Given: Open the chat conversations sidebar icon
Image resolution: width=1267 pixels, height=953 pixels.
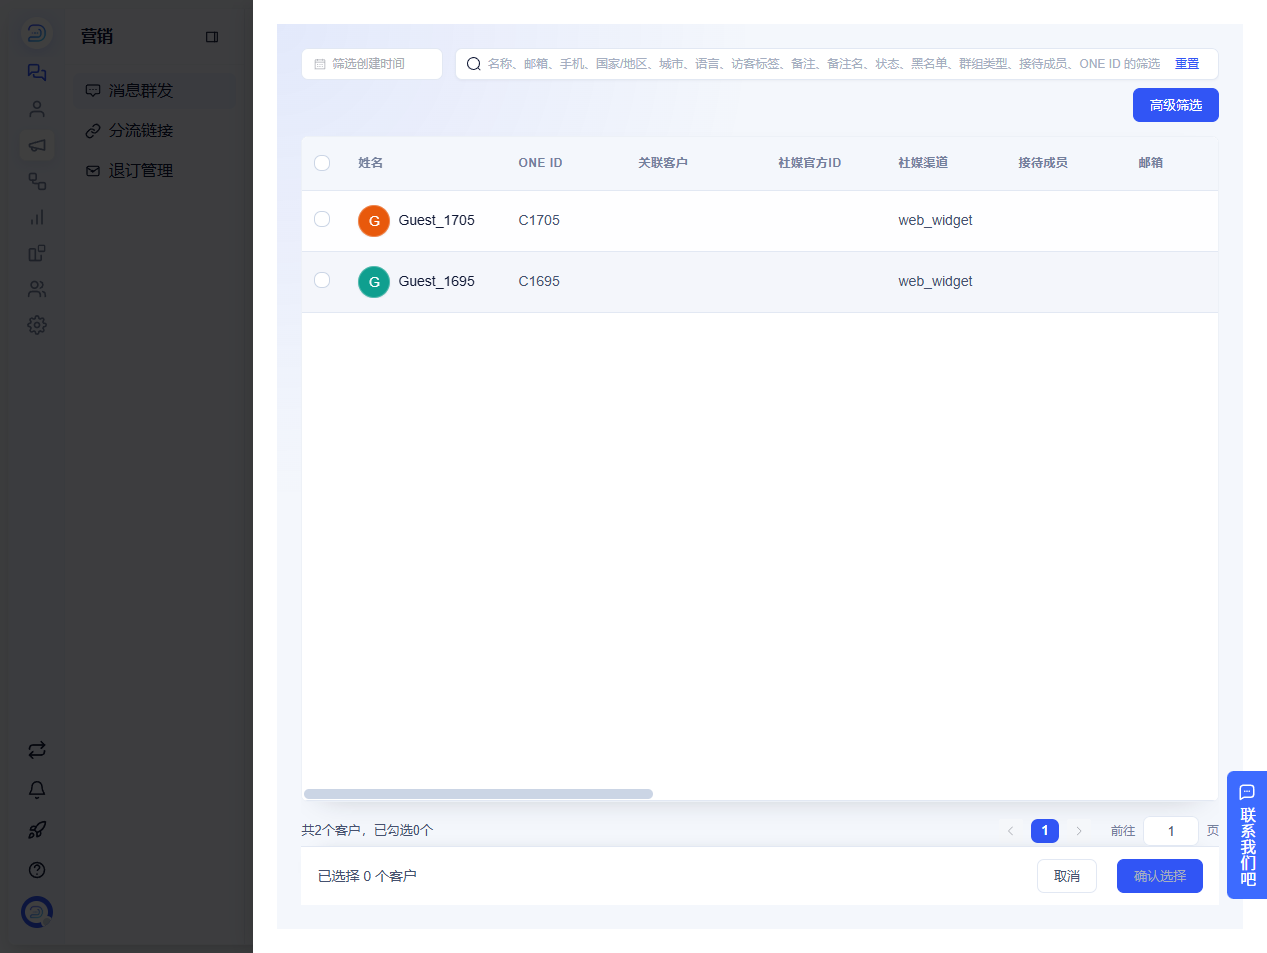Looking at the screenshot, I should tap(37, 72).
